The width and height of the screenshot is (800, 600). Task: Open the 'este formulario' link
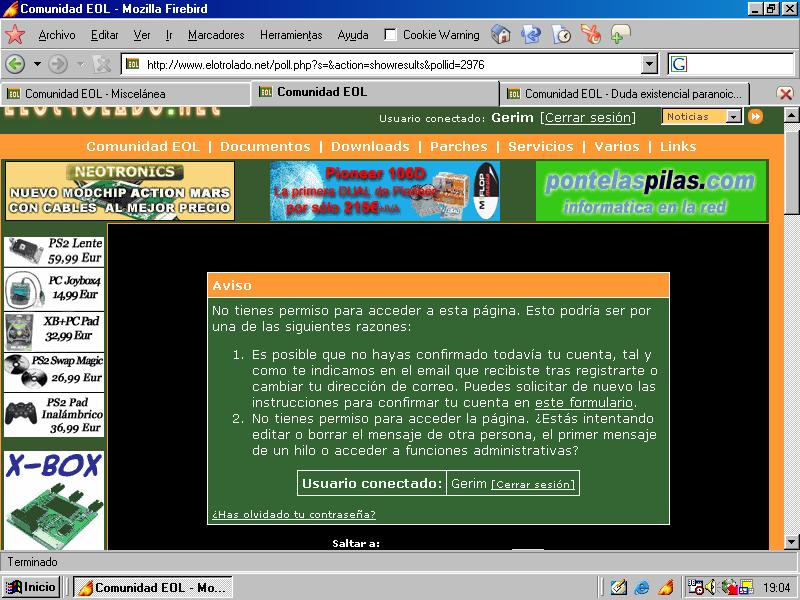point(584,403)
